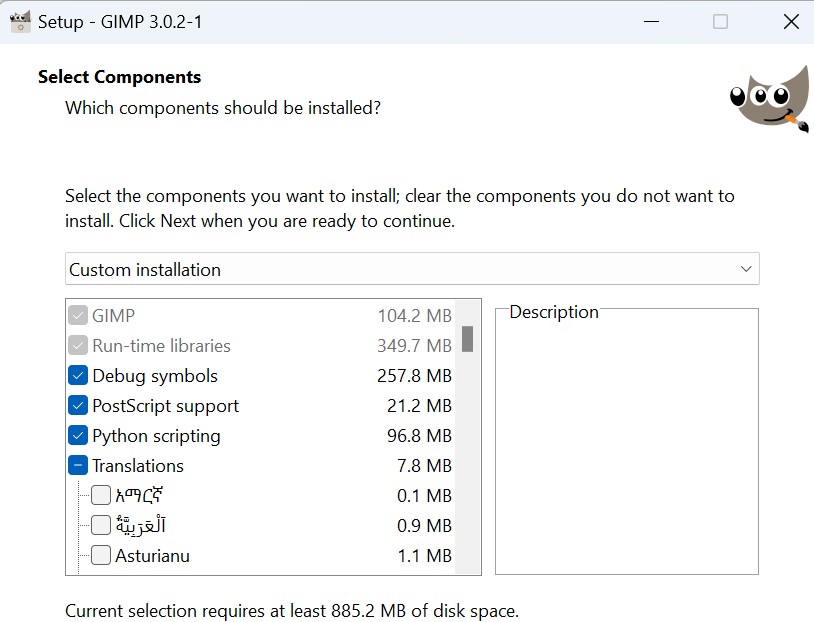Image resolution: width=814 pixels, height=622 pixels.
Task: Disable the Python scripting component
Action: pyautogui.click(x=78, y=436)
